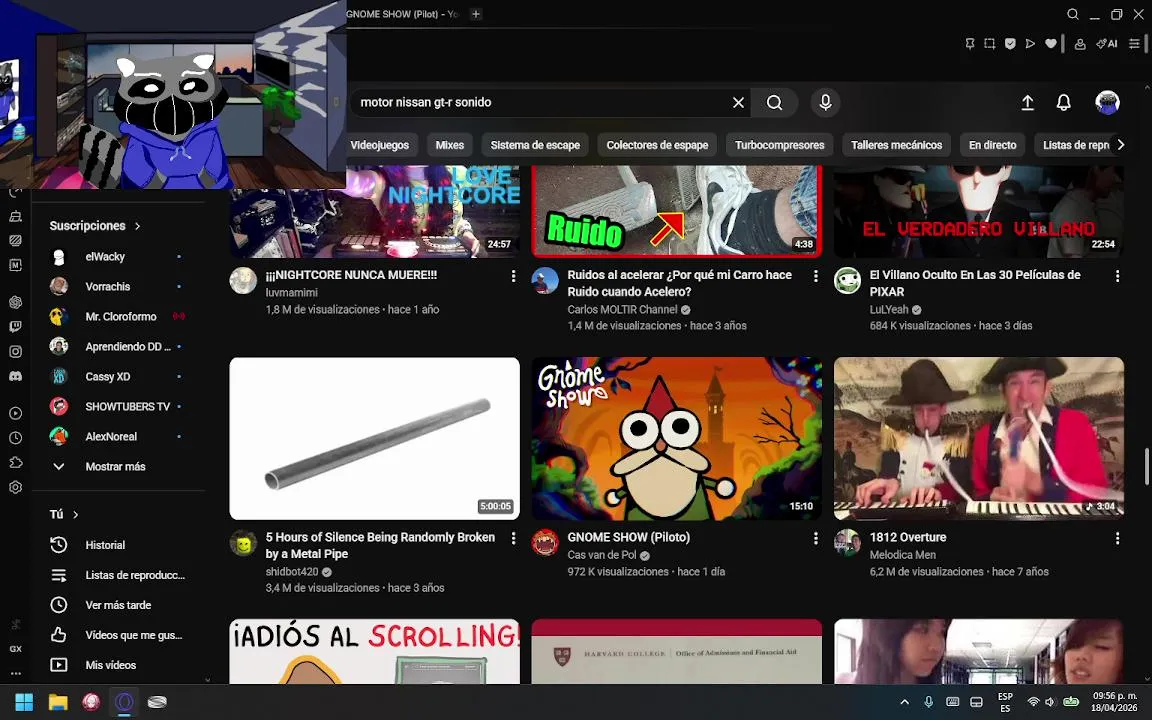Open Ver más tarde playlist
Image resolution: width=1152 pixels, height=720 pixels.
click(x=118, y=605)
